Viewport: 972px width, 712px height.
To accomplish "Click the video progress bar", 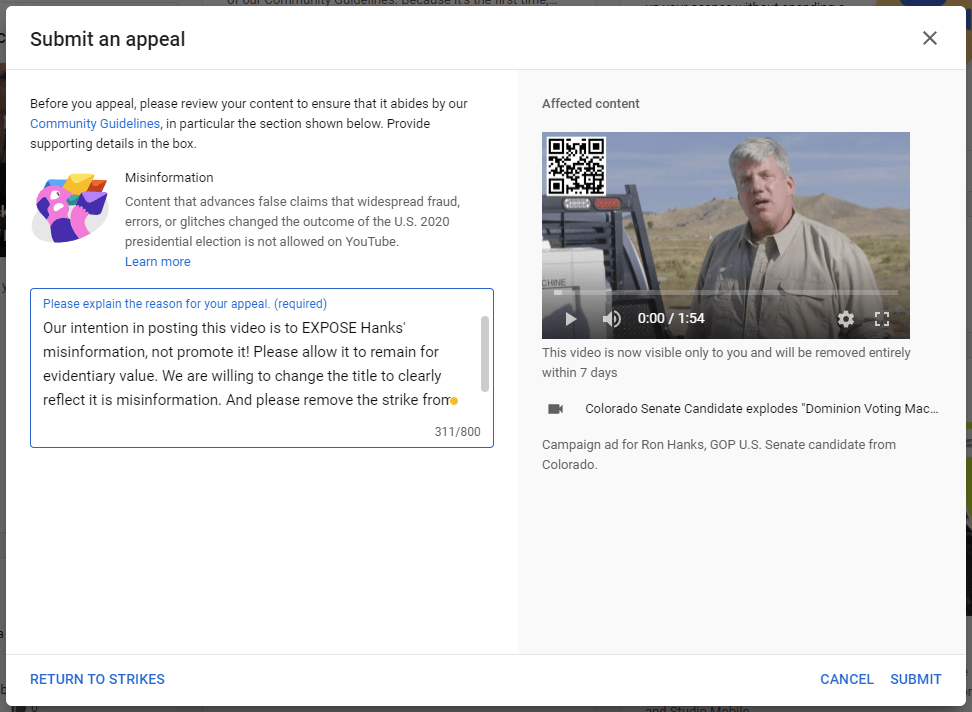I will 725,293.
